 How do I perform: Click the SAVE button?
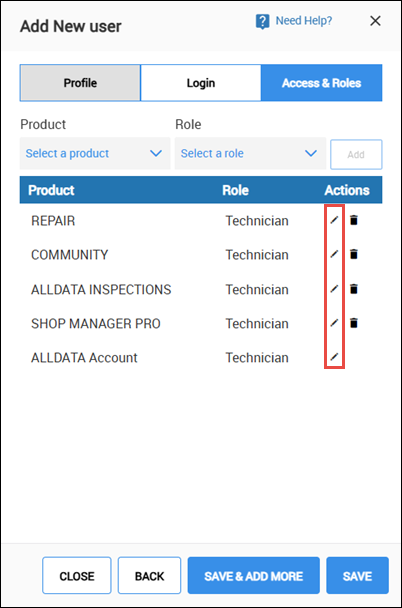pyautogui.click(x=357, y=576)
